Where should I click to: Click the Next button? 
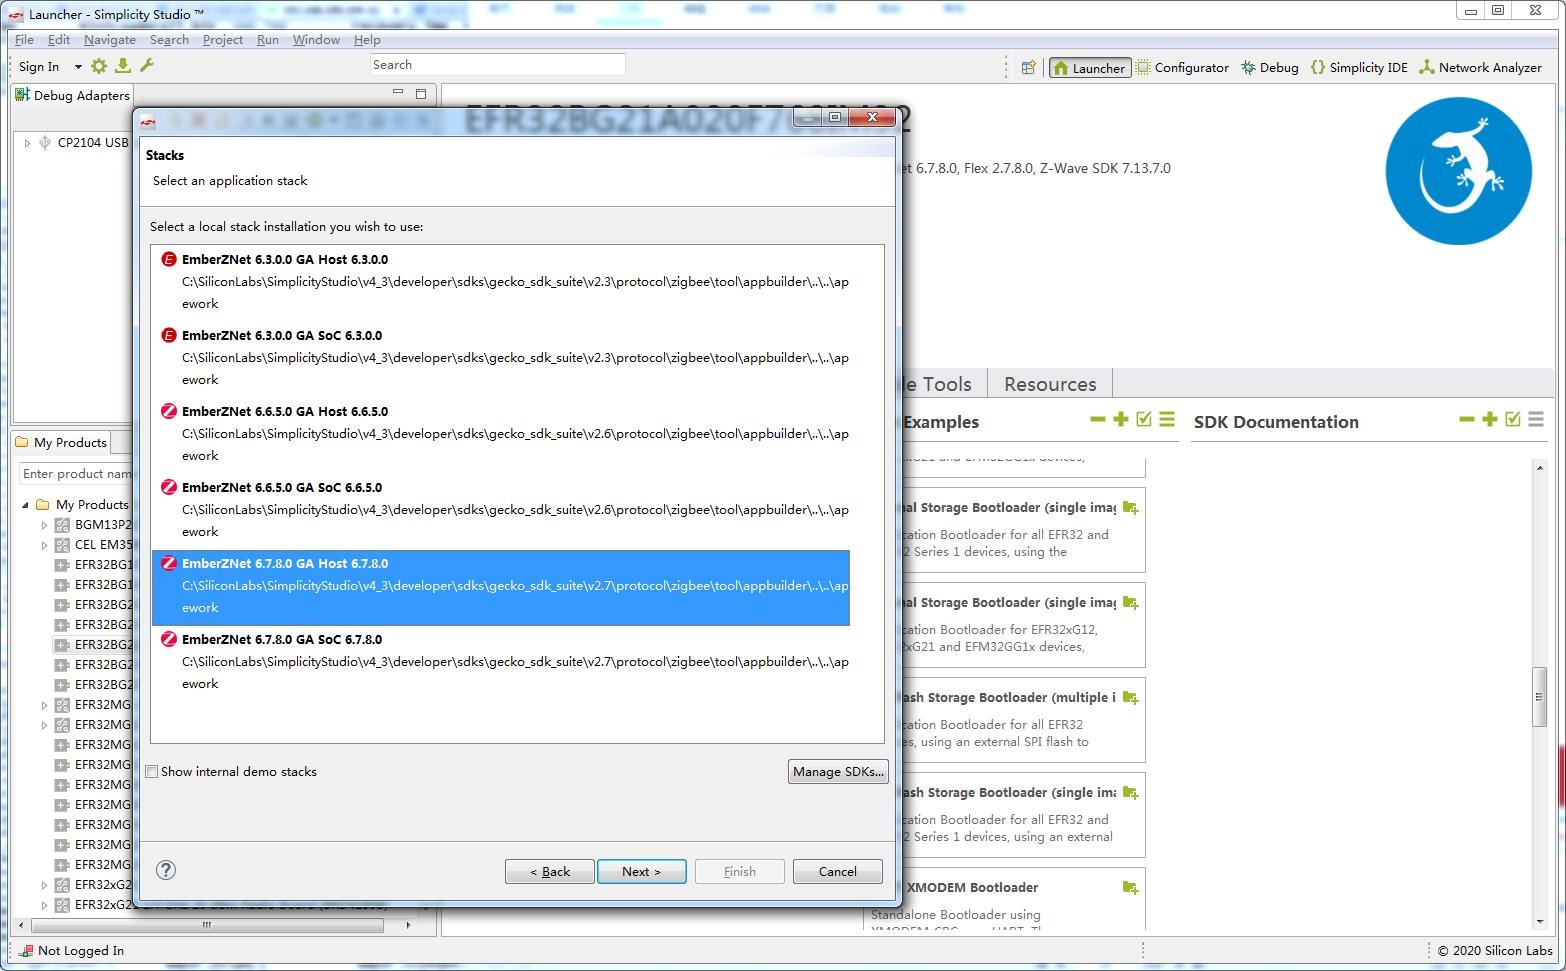tap(642, 871)
